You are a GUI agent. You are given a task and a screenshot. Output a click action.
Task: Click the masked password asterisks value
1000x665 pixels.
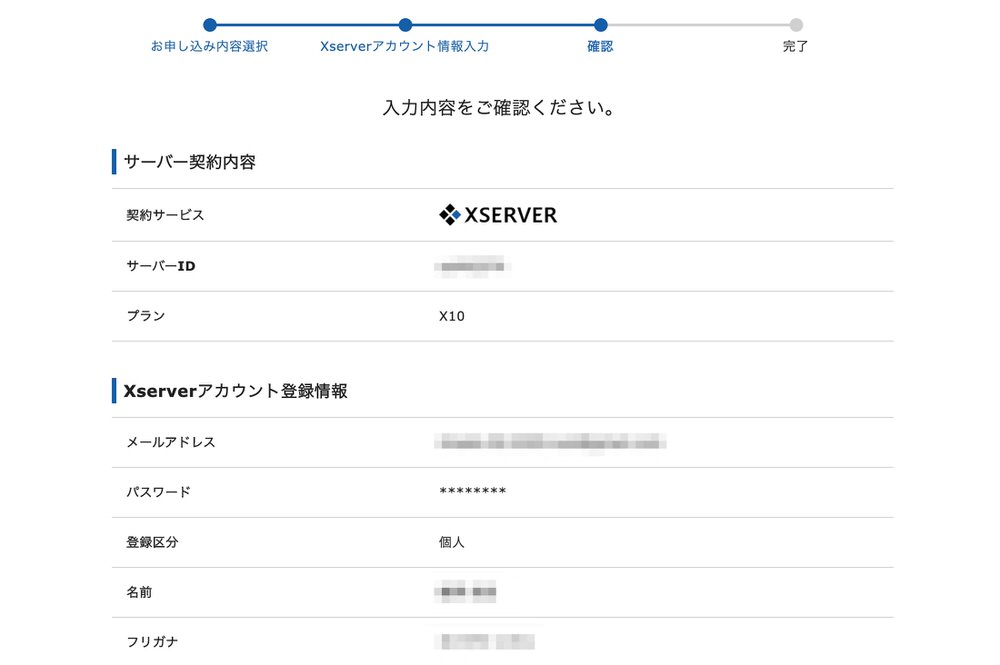[473, 491]
